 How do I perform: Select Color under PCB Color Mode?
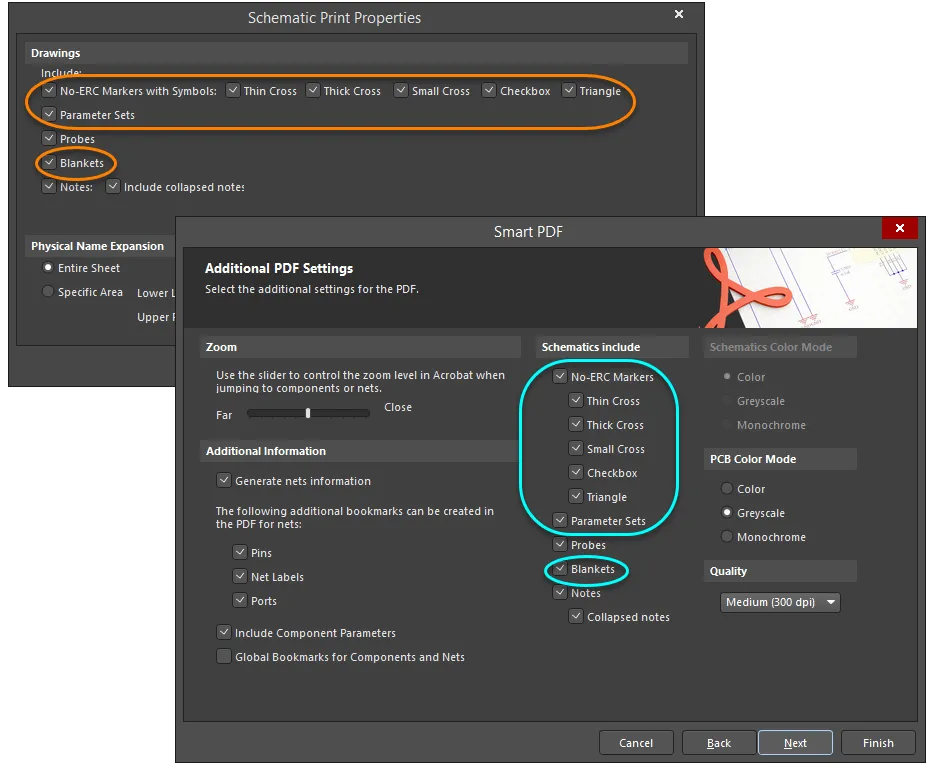tap(726, 488)
